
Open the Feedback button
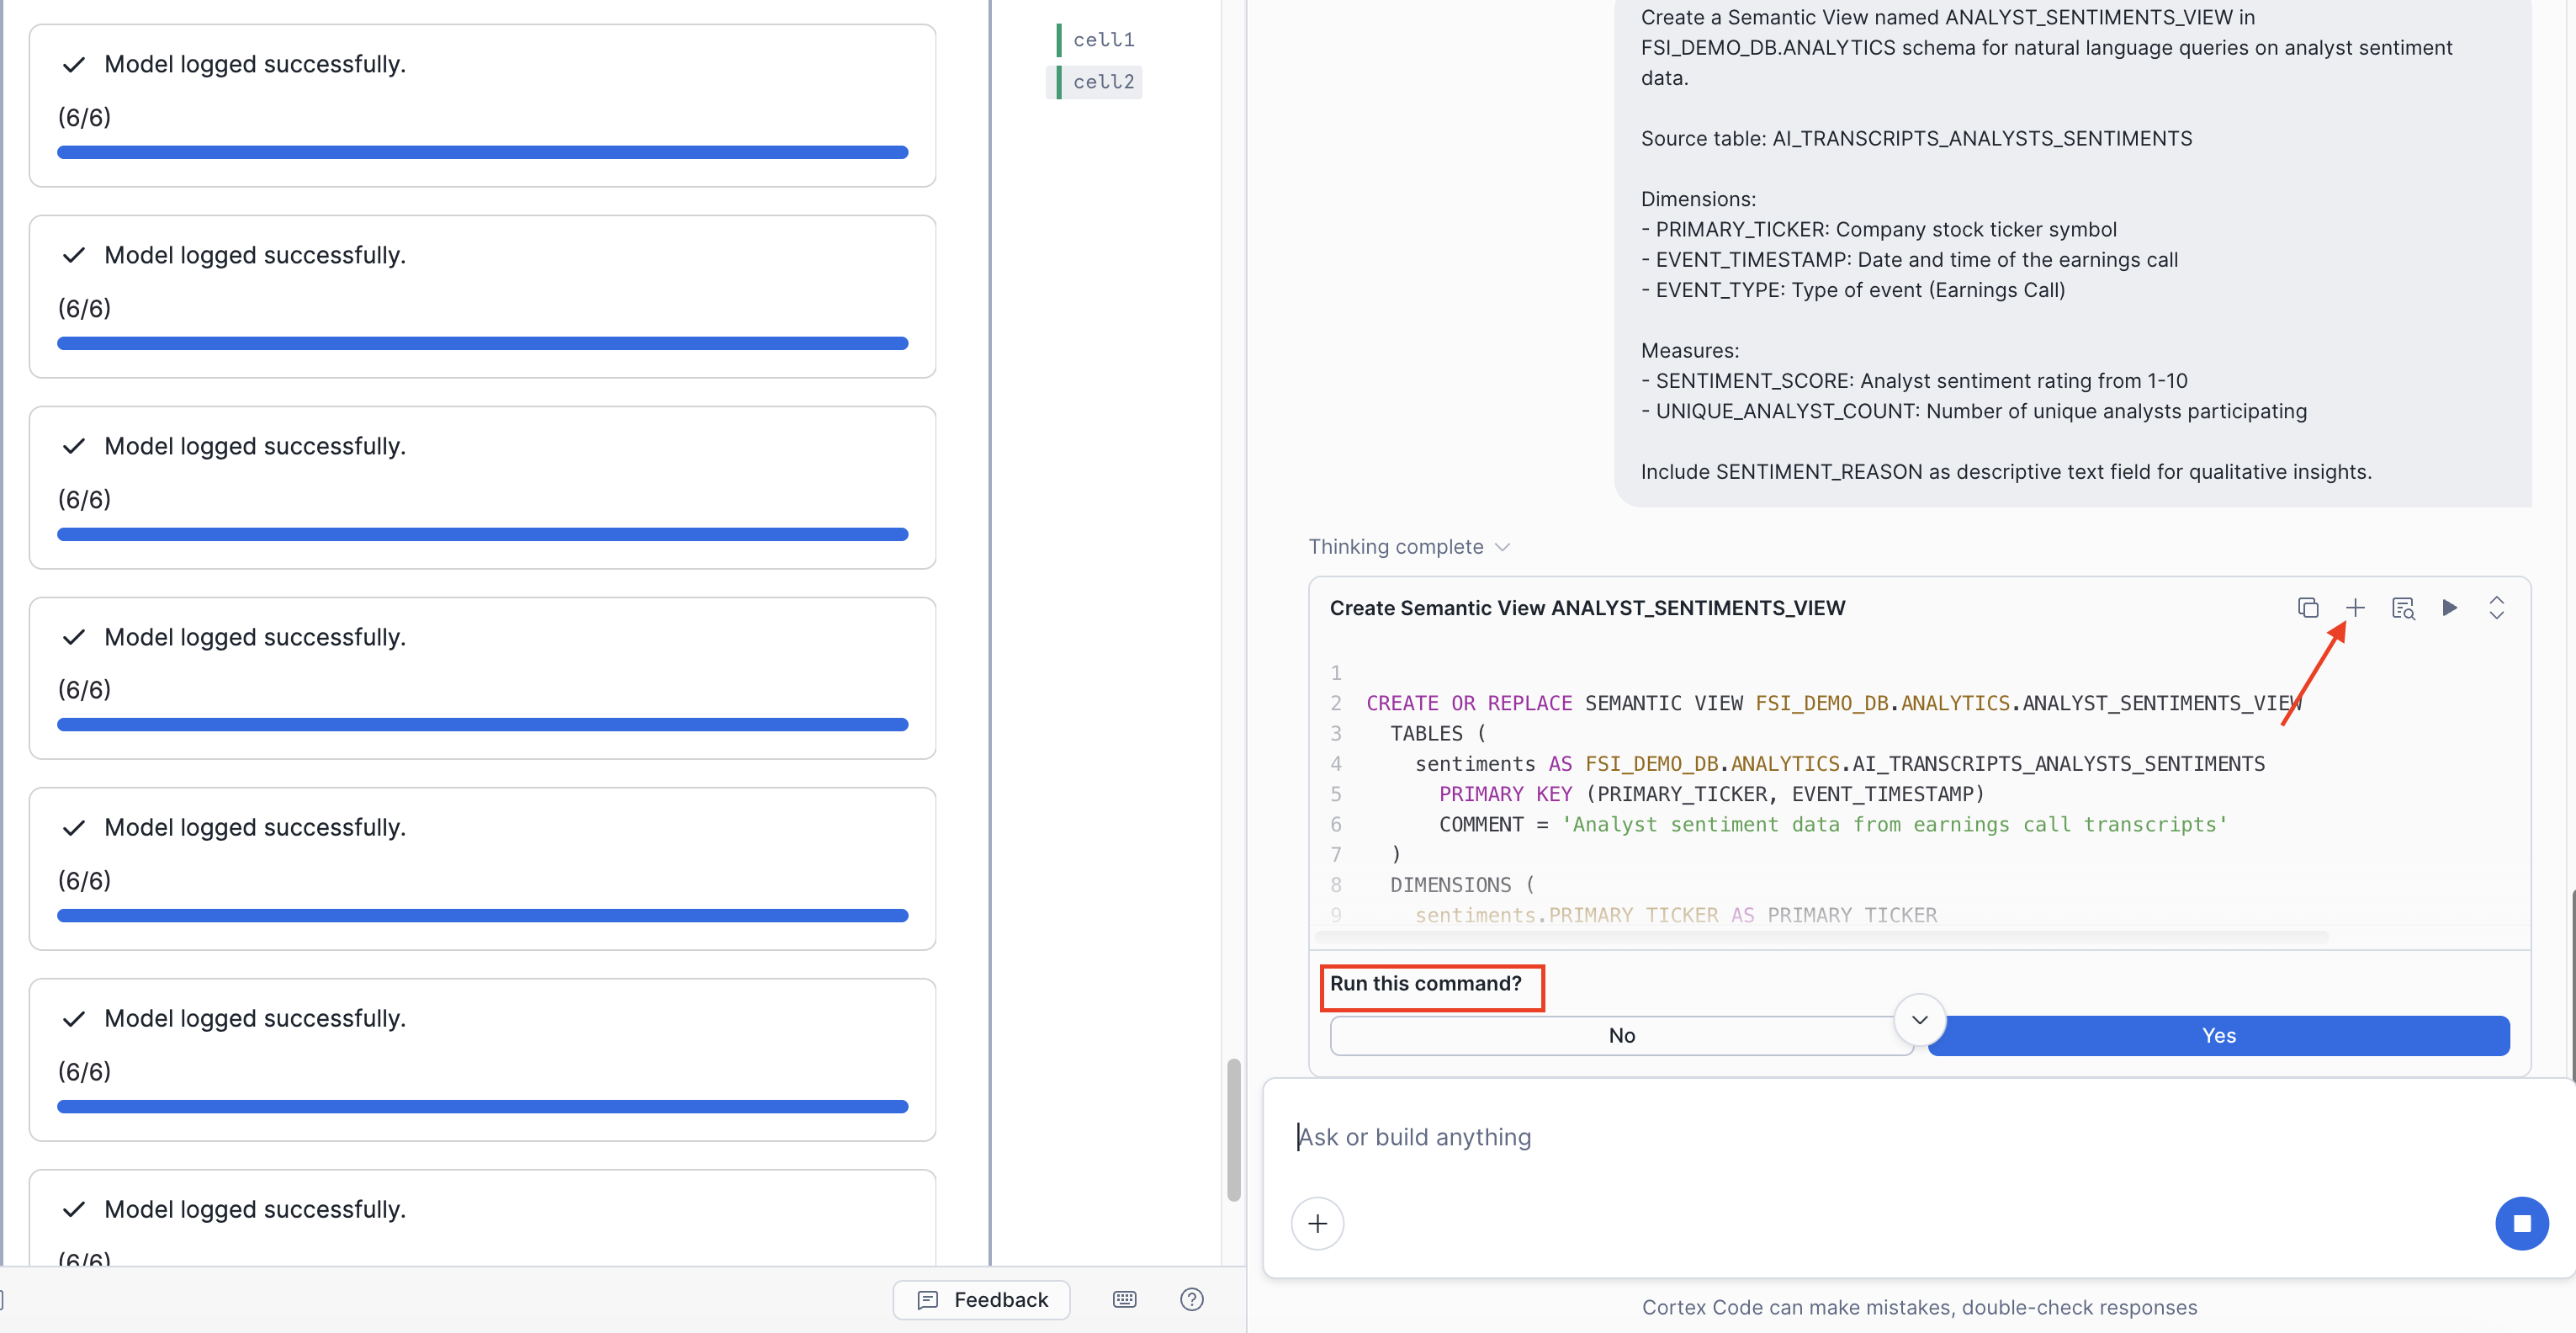pos(981,1300)
